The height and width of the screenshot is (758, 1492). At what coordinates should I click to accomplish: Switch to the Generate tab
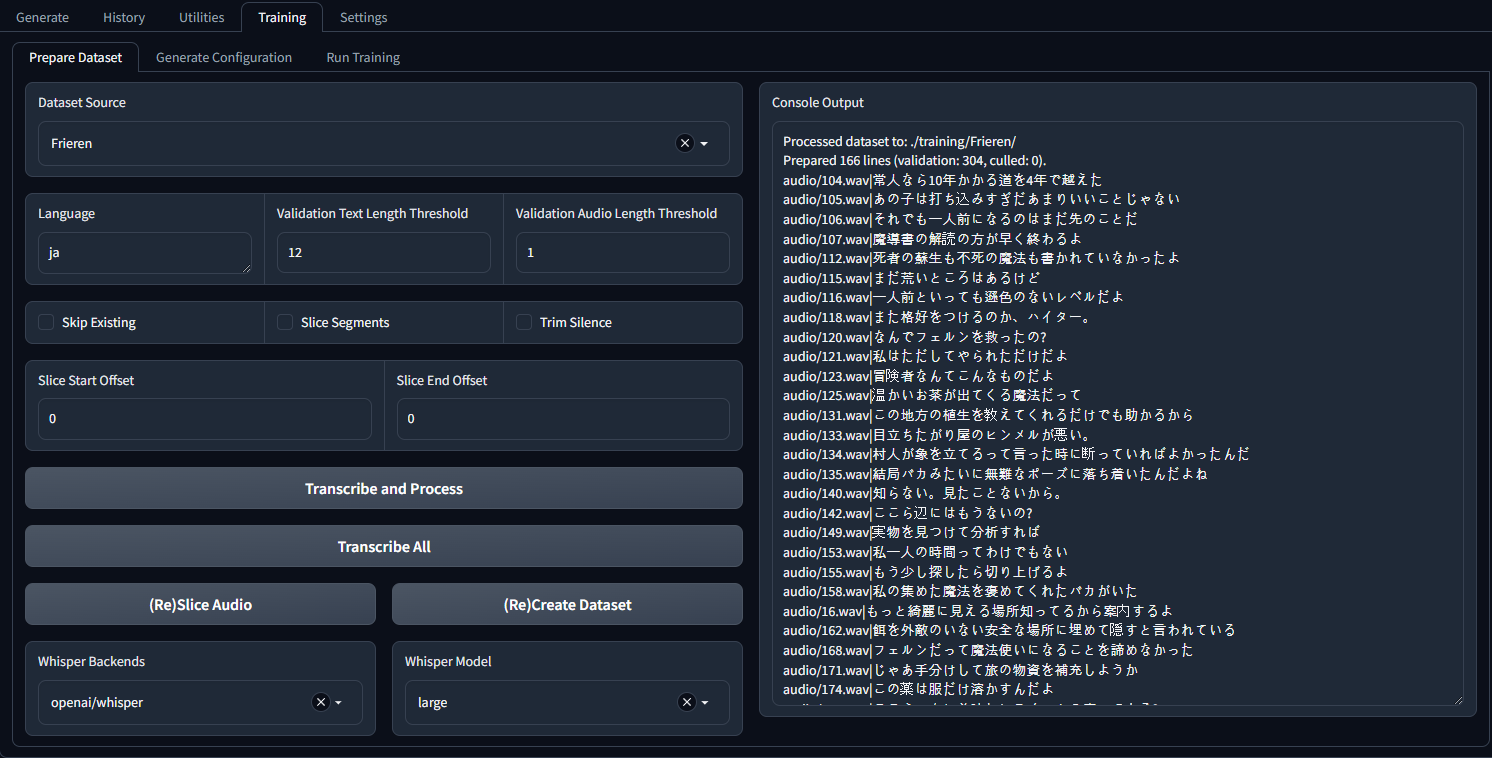point(42,17)
